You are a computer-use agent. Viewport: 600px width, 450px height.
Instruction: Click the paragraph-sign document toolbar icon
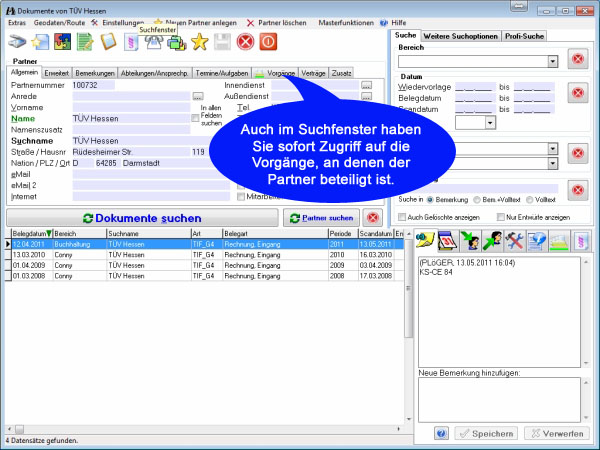pyautogui.click(x=131, y=42)
